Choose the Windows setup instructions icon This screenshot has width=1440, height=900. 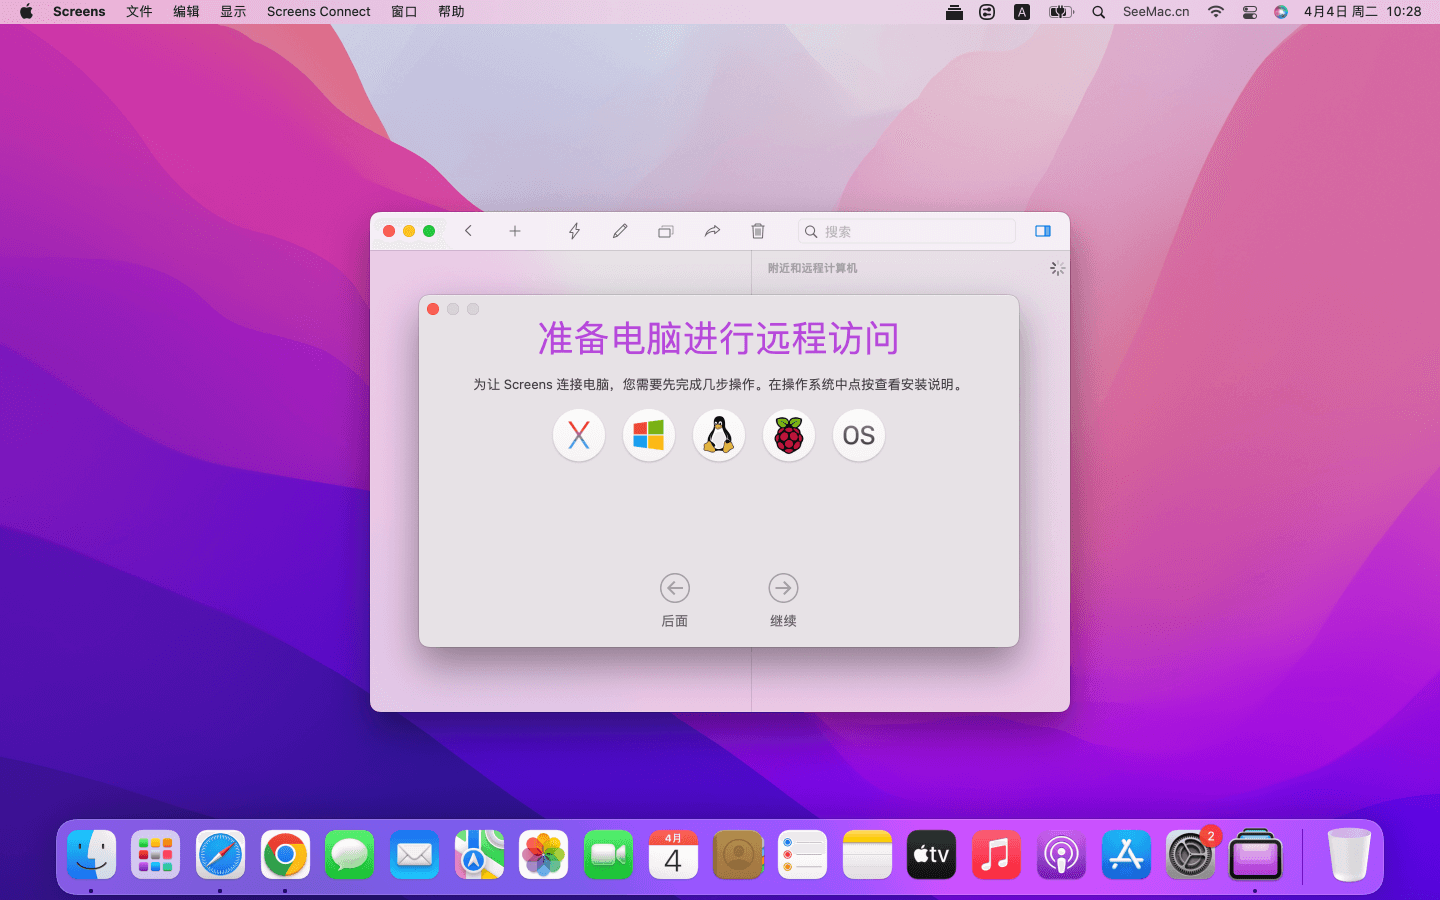pyautogui.click(x=649, y=435)
